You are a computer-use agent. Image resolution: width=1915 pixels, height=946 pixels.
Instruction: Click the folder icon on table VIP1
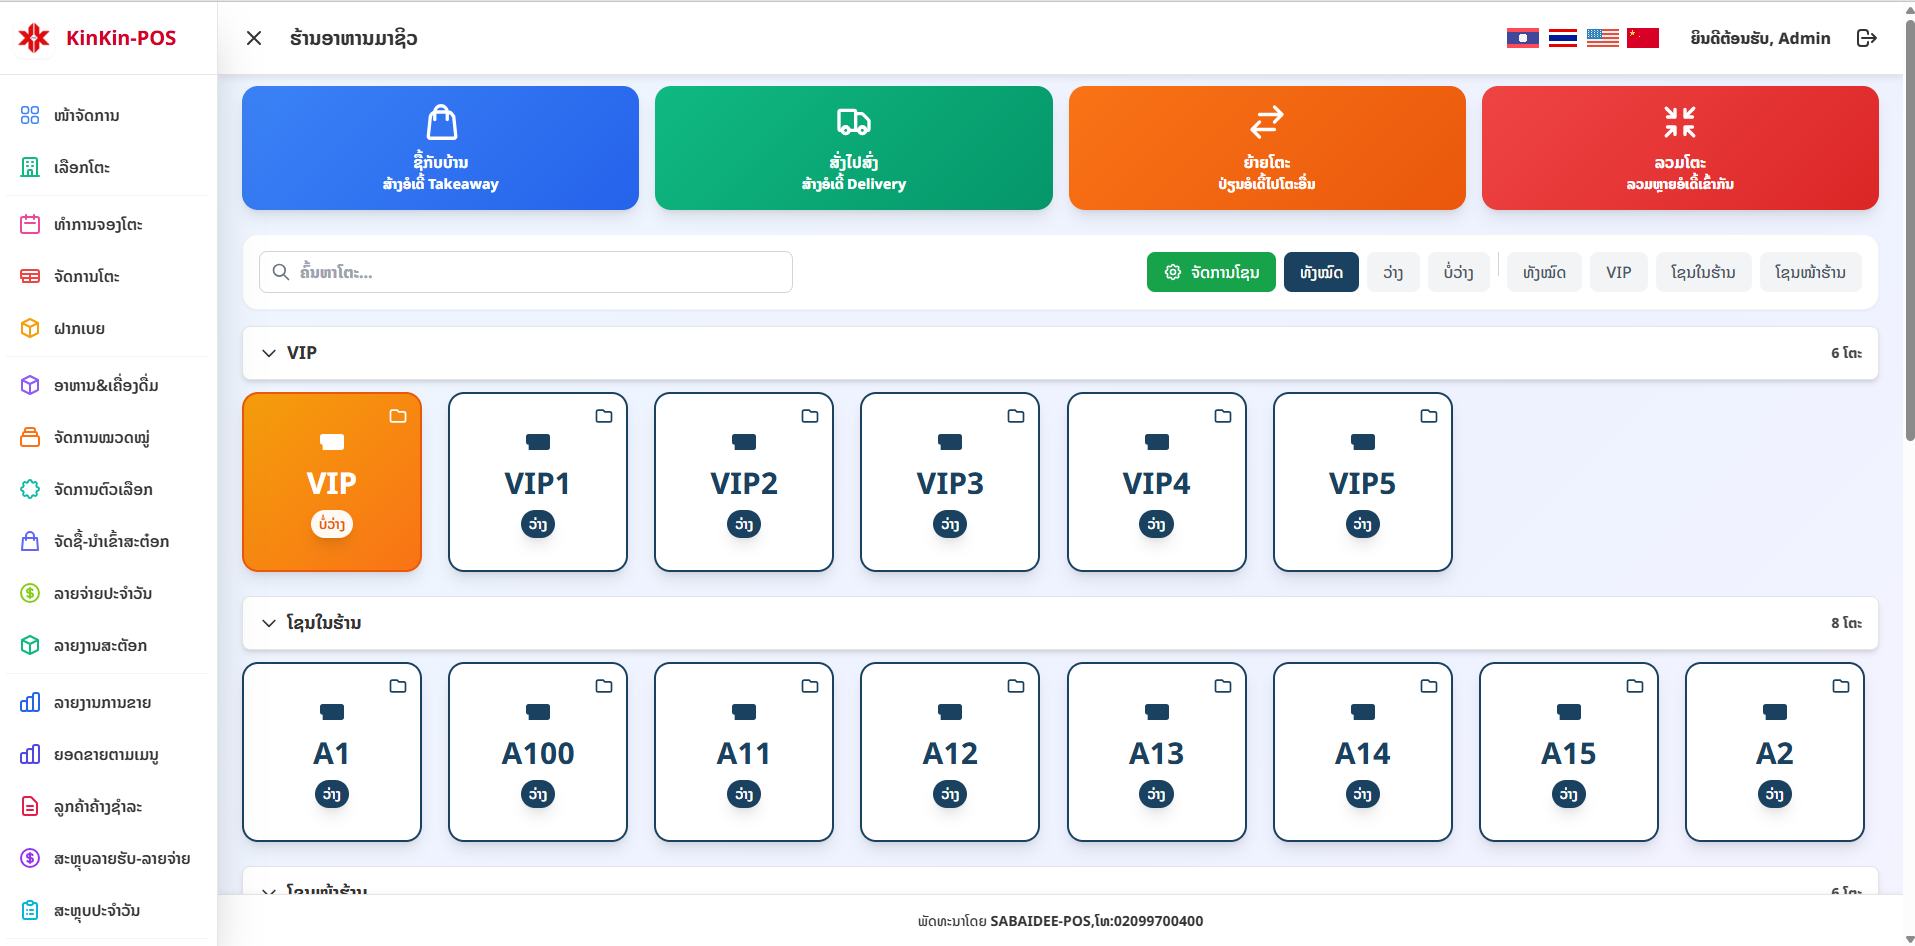tap(604, 416)
